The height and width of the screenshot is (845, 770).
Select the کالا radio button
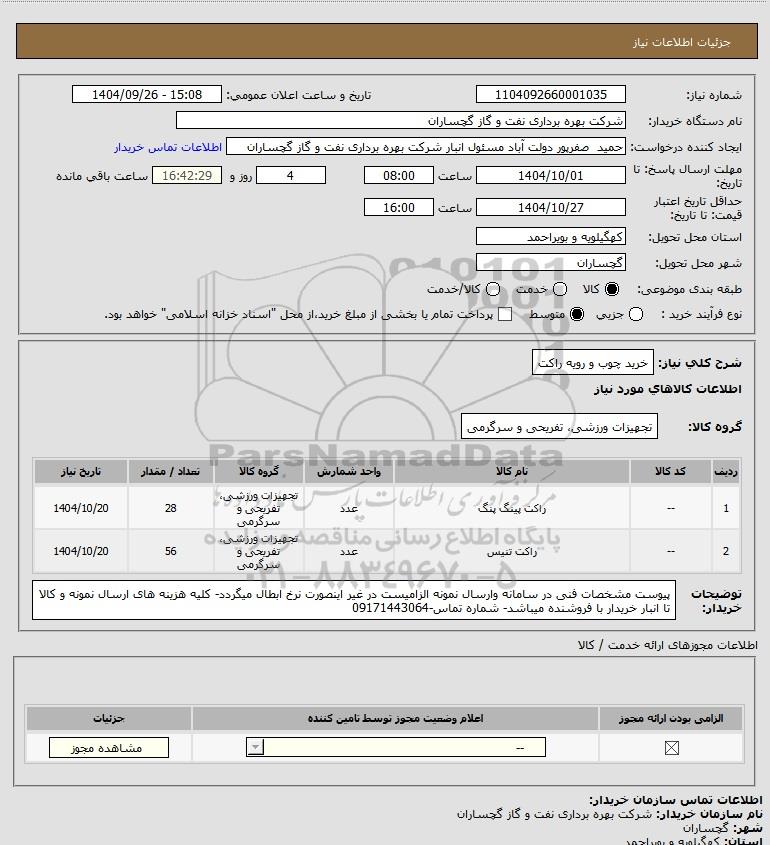coord(612,289)
